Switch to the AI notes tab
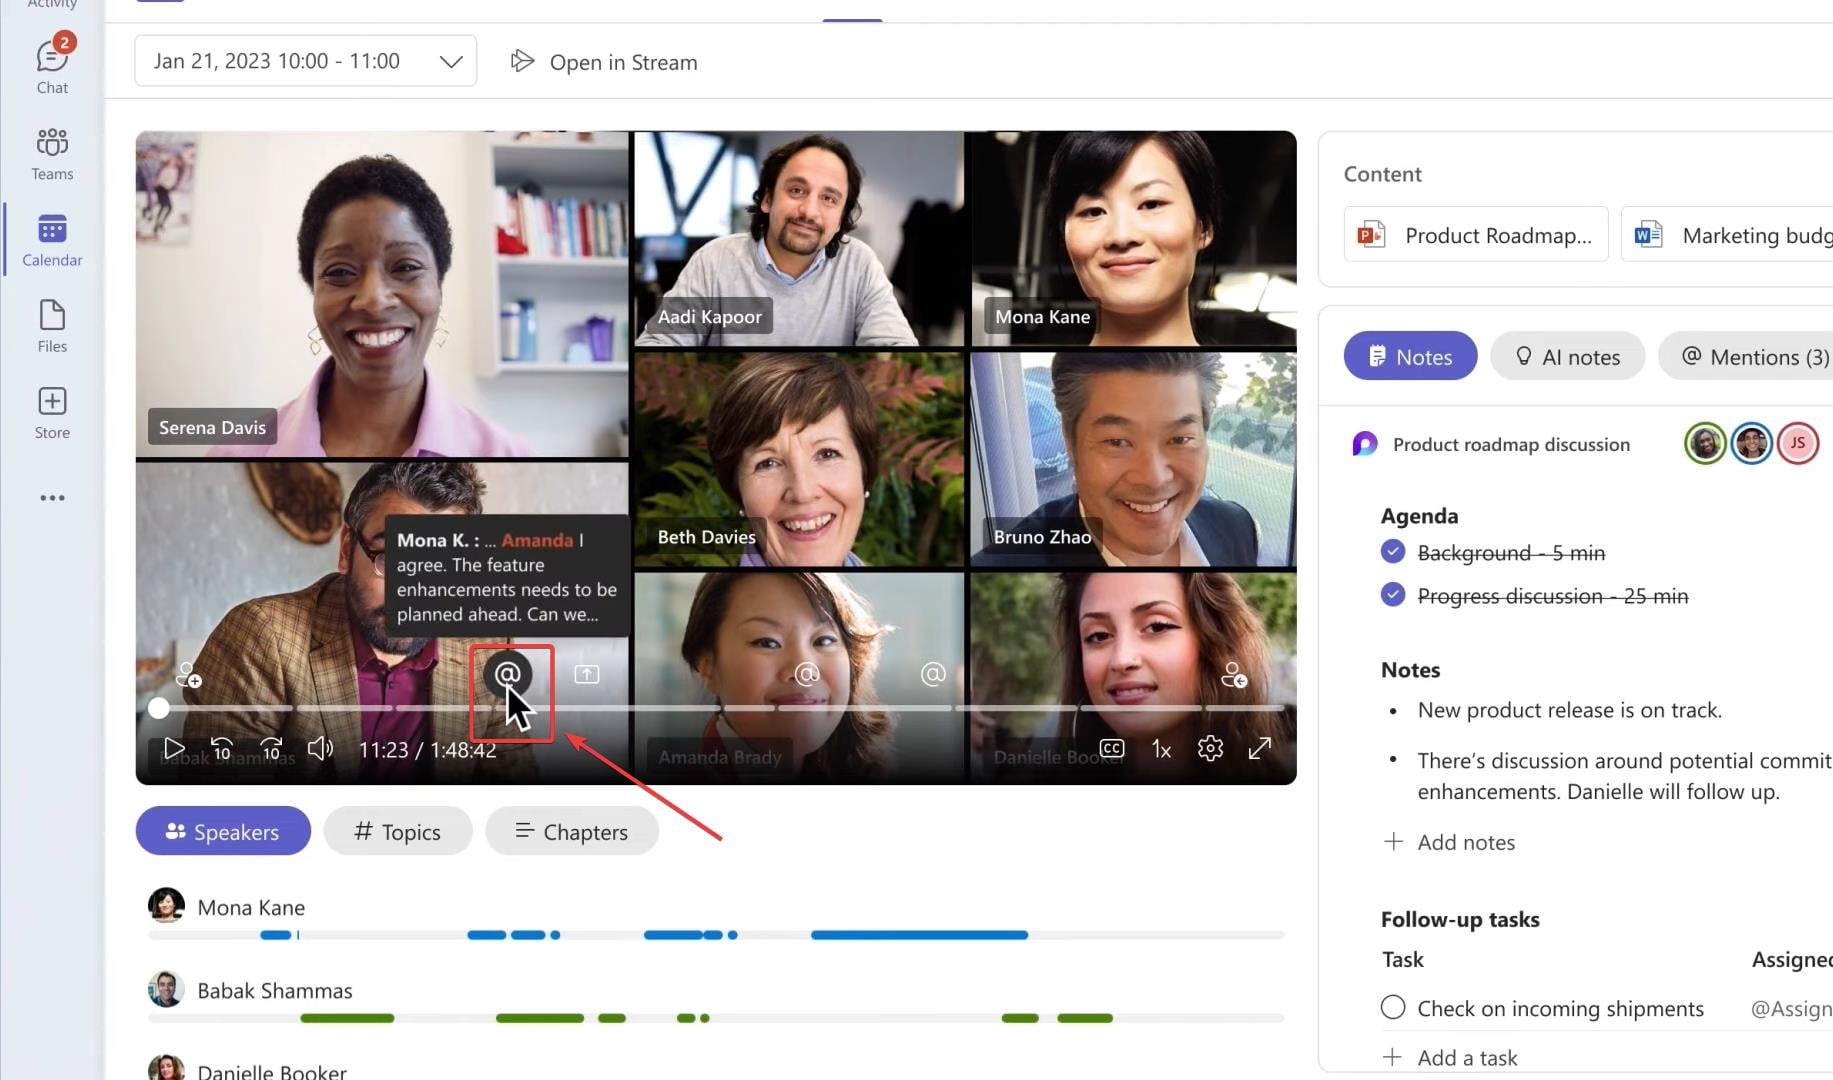 tap(1567, 357)
